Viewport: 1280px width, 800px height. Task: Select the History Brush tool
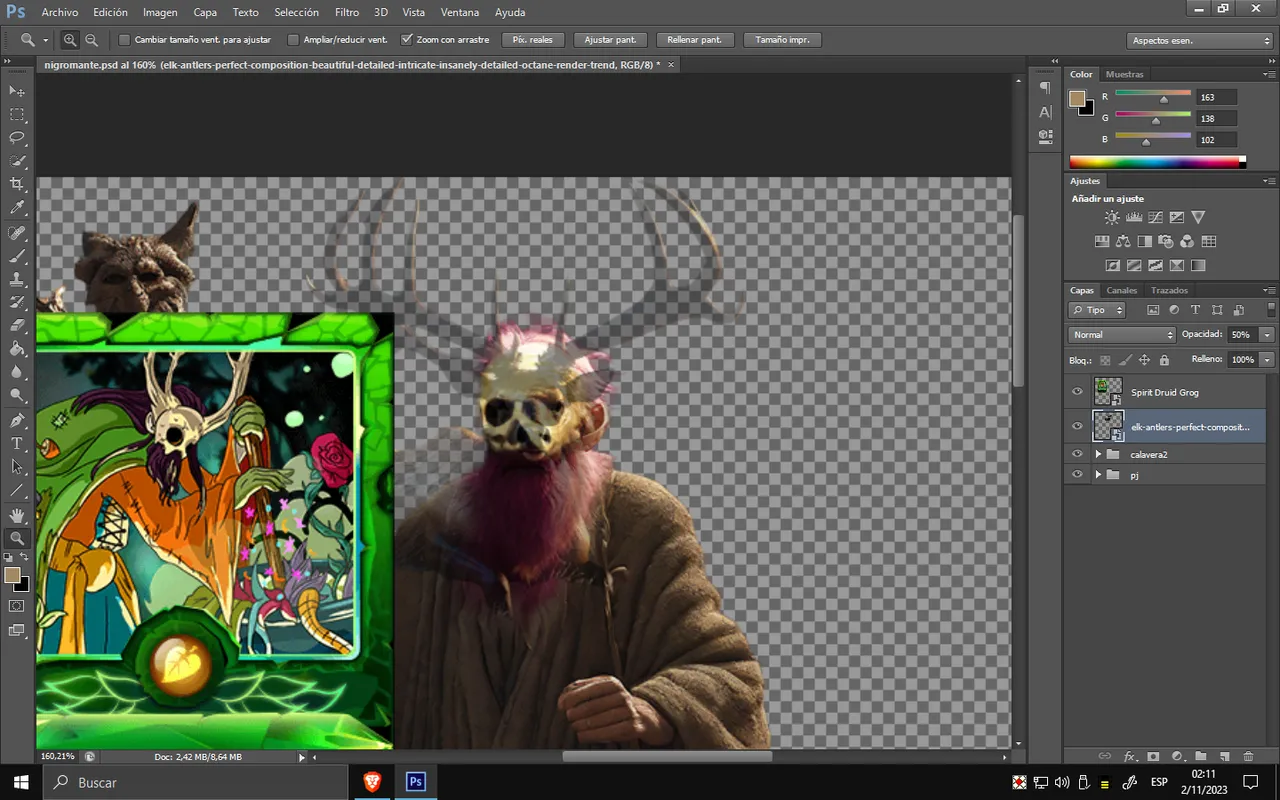point(17,302)
